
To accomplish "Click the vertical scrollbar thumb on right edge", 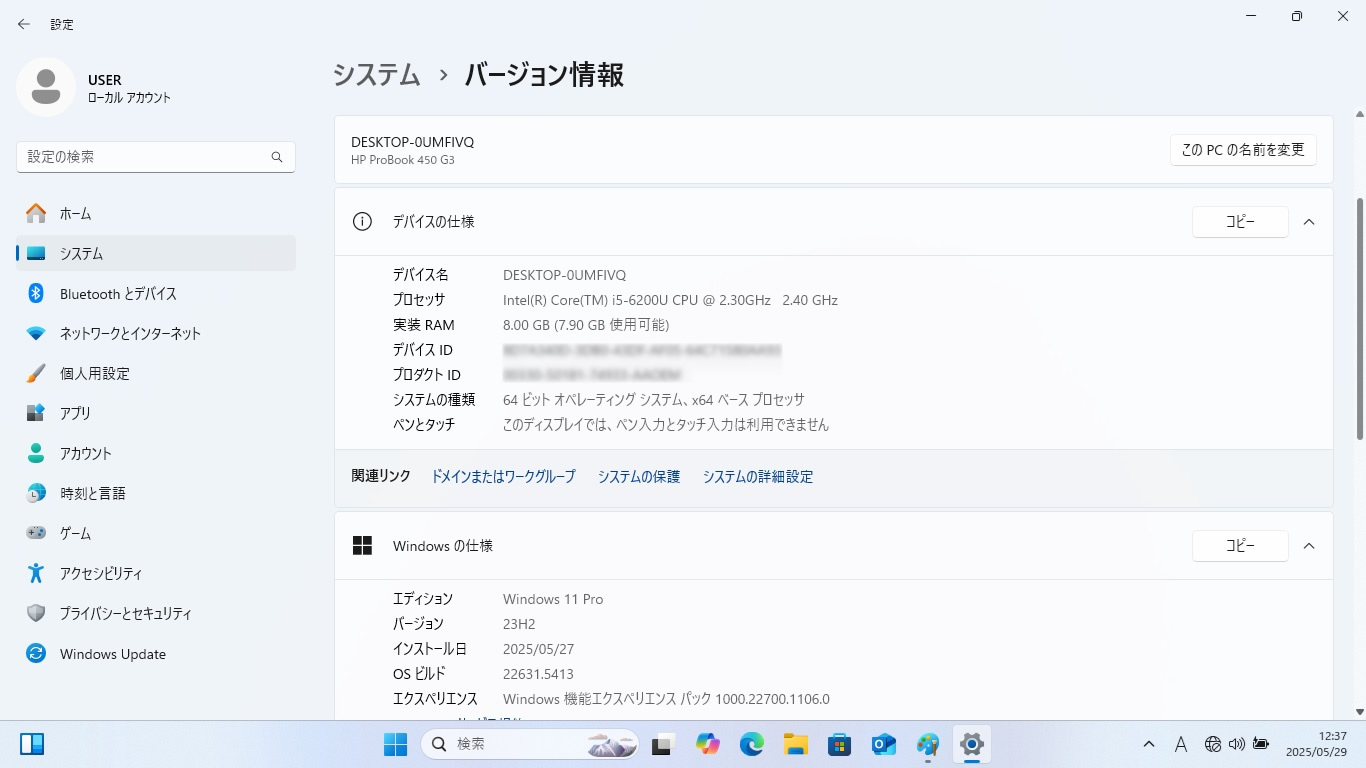I will coord(1359,318).
